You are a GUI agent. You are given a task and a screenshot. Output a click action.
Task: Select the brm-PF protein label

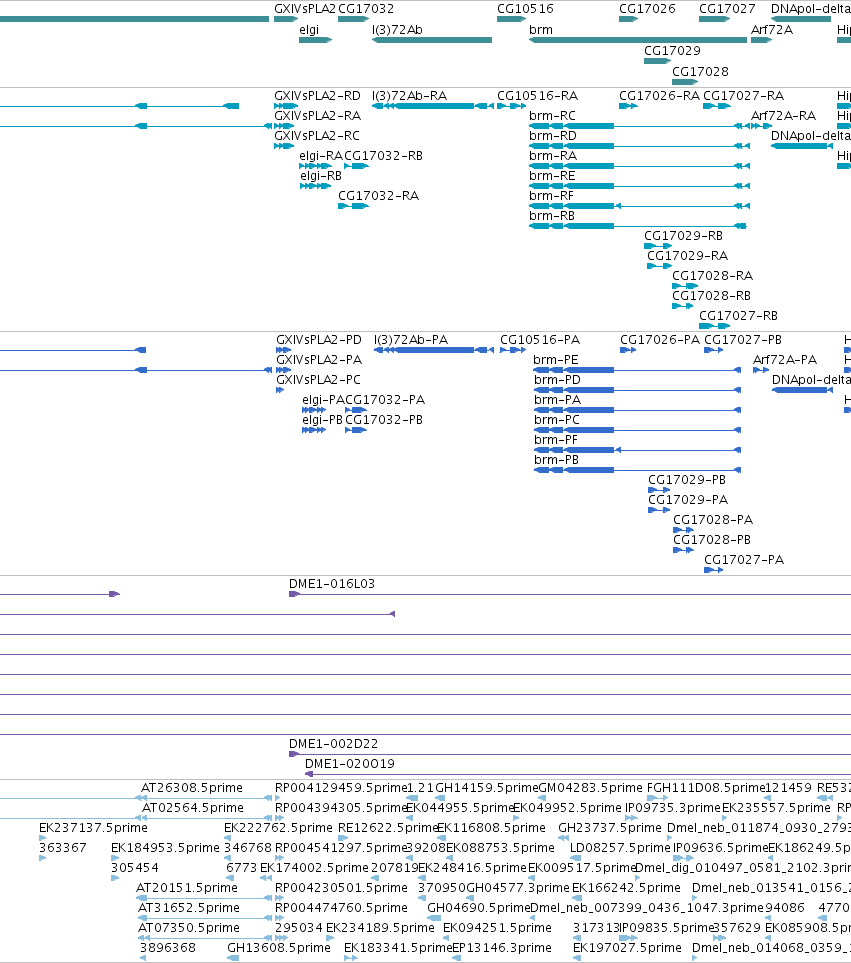[x=556, y=440]
